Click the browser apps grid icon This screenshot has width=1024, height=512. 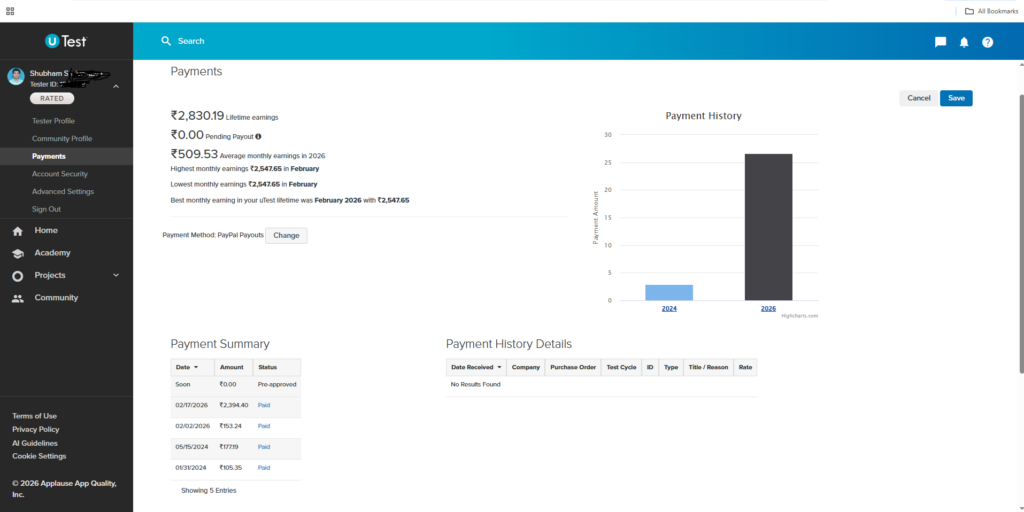(x=10, y=10)
